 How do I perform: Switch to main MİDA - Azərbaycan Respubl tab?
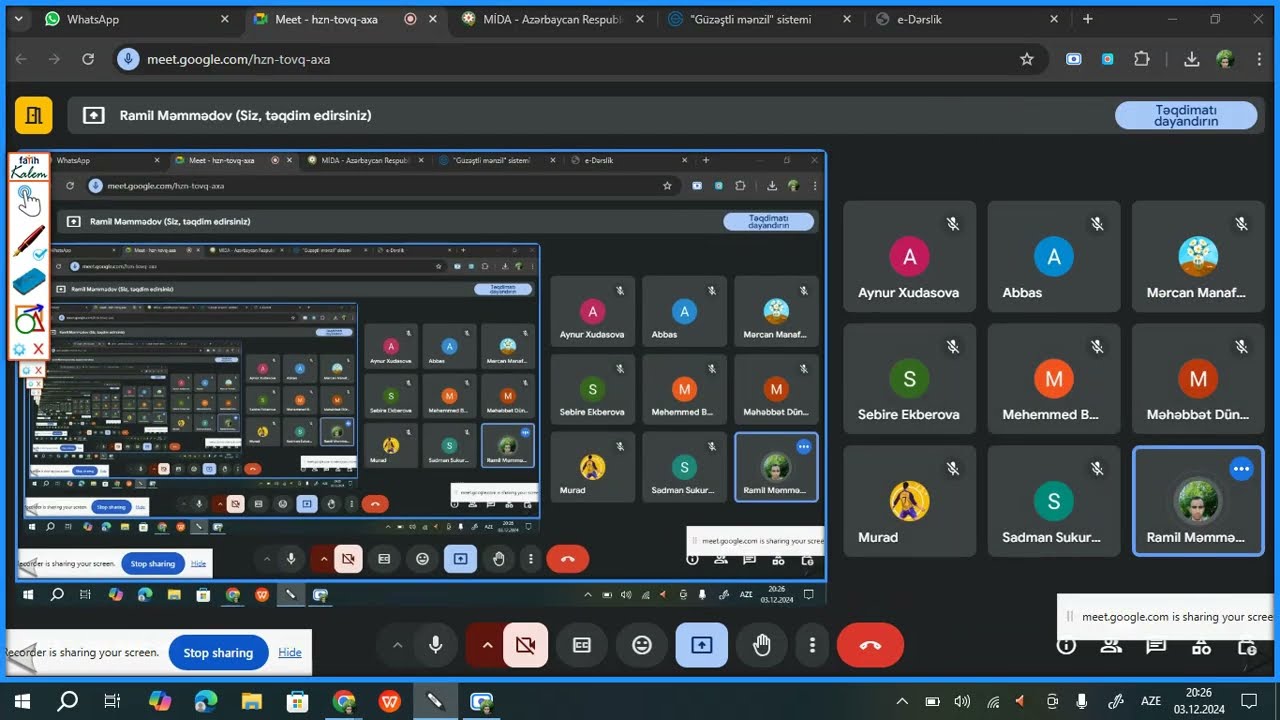pos(554,19)
